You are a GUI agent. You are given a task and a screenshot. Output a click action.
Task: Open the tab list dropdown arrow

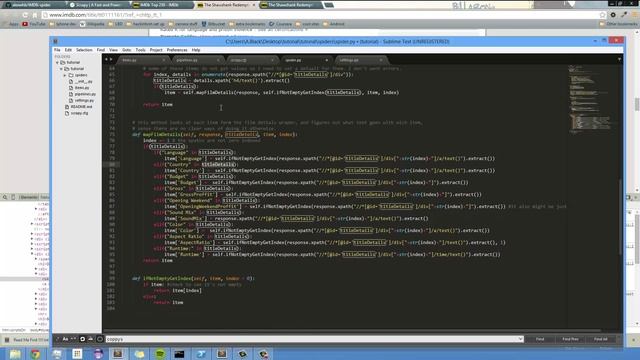pyautogui.click(x=619, y=60)
